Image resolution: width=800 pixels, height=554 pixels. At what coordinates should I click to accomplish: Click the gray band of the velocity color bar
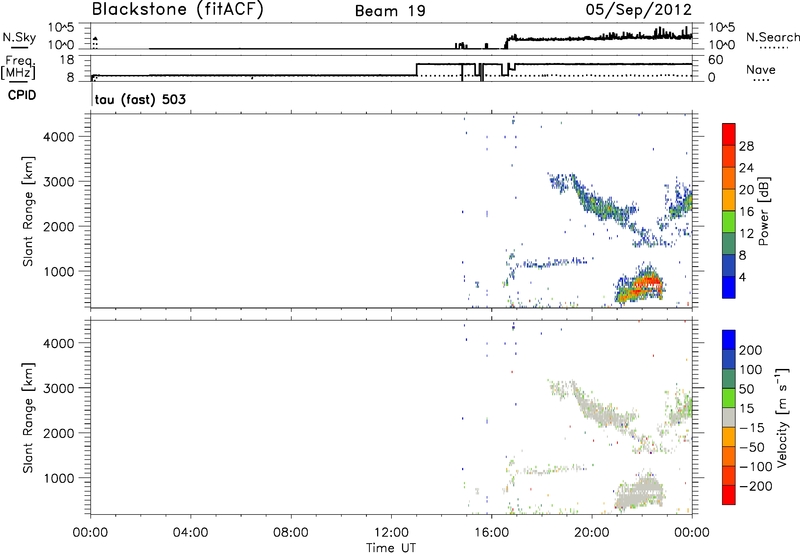tap(729, 418)
